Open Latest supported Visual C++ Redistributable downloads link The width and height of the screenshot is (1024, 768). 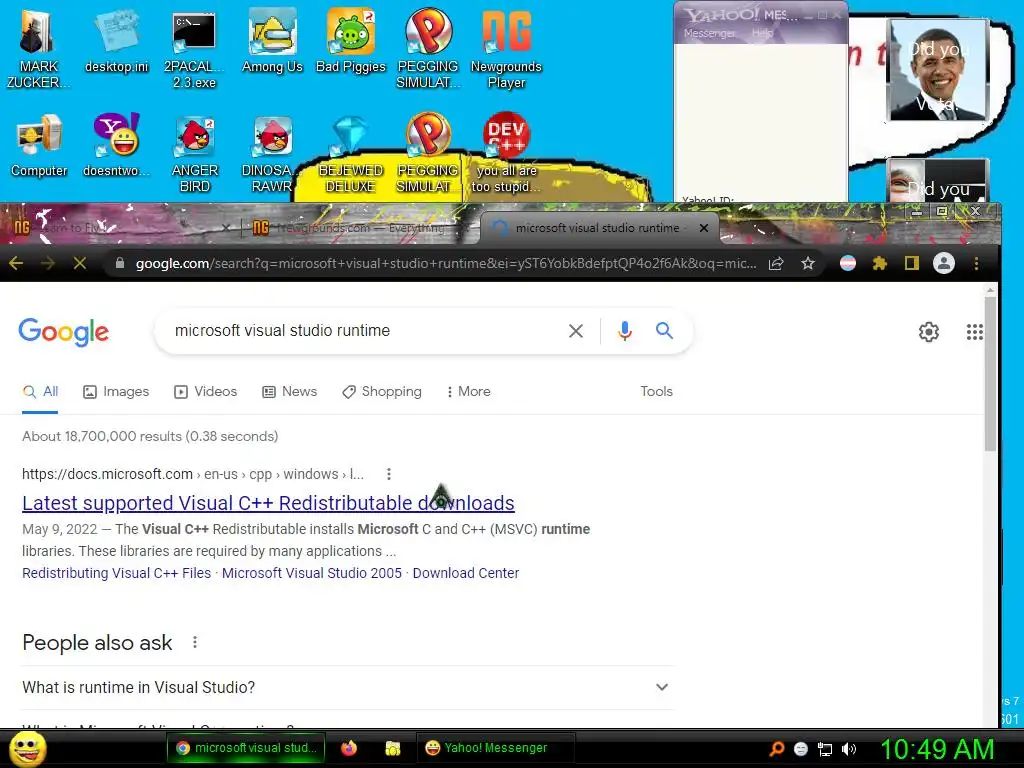268,503
